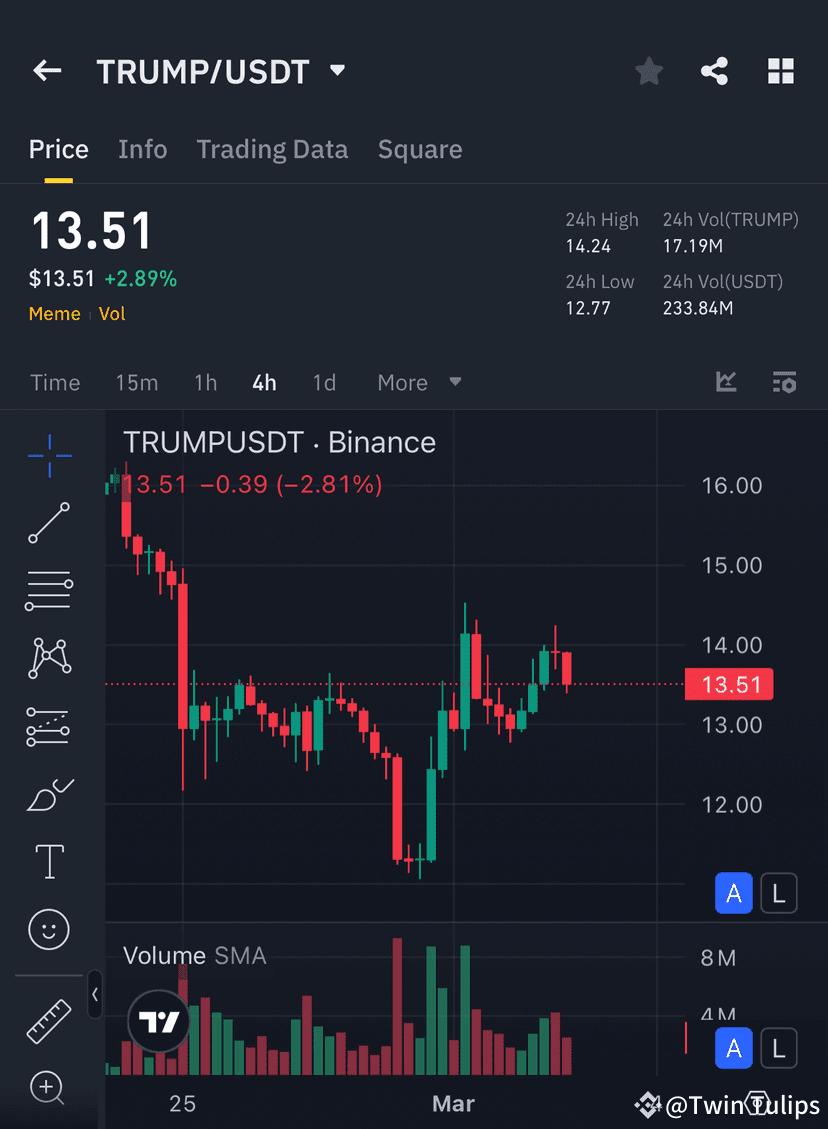Switch to the Price tab
The height and width of the screenshot is (1129, 828).
pyautogui.click(x=58, y=149)
